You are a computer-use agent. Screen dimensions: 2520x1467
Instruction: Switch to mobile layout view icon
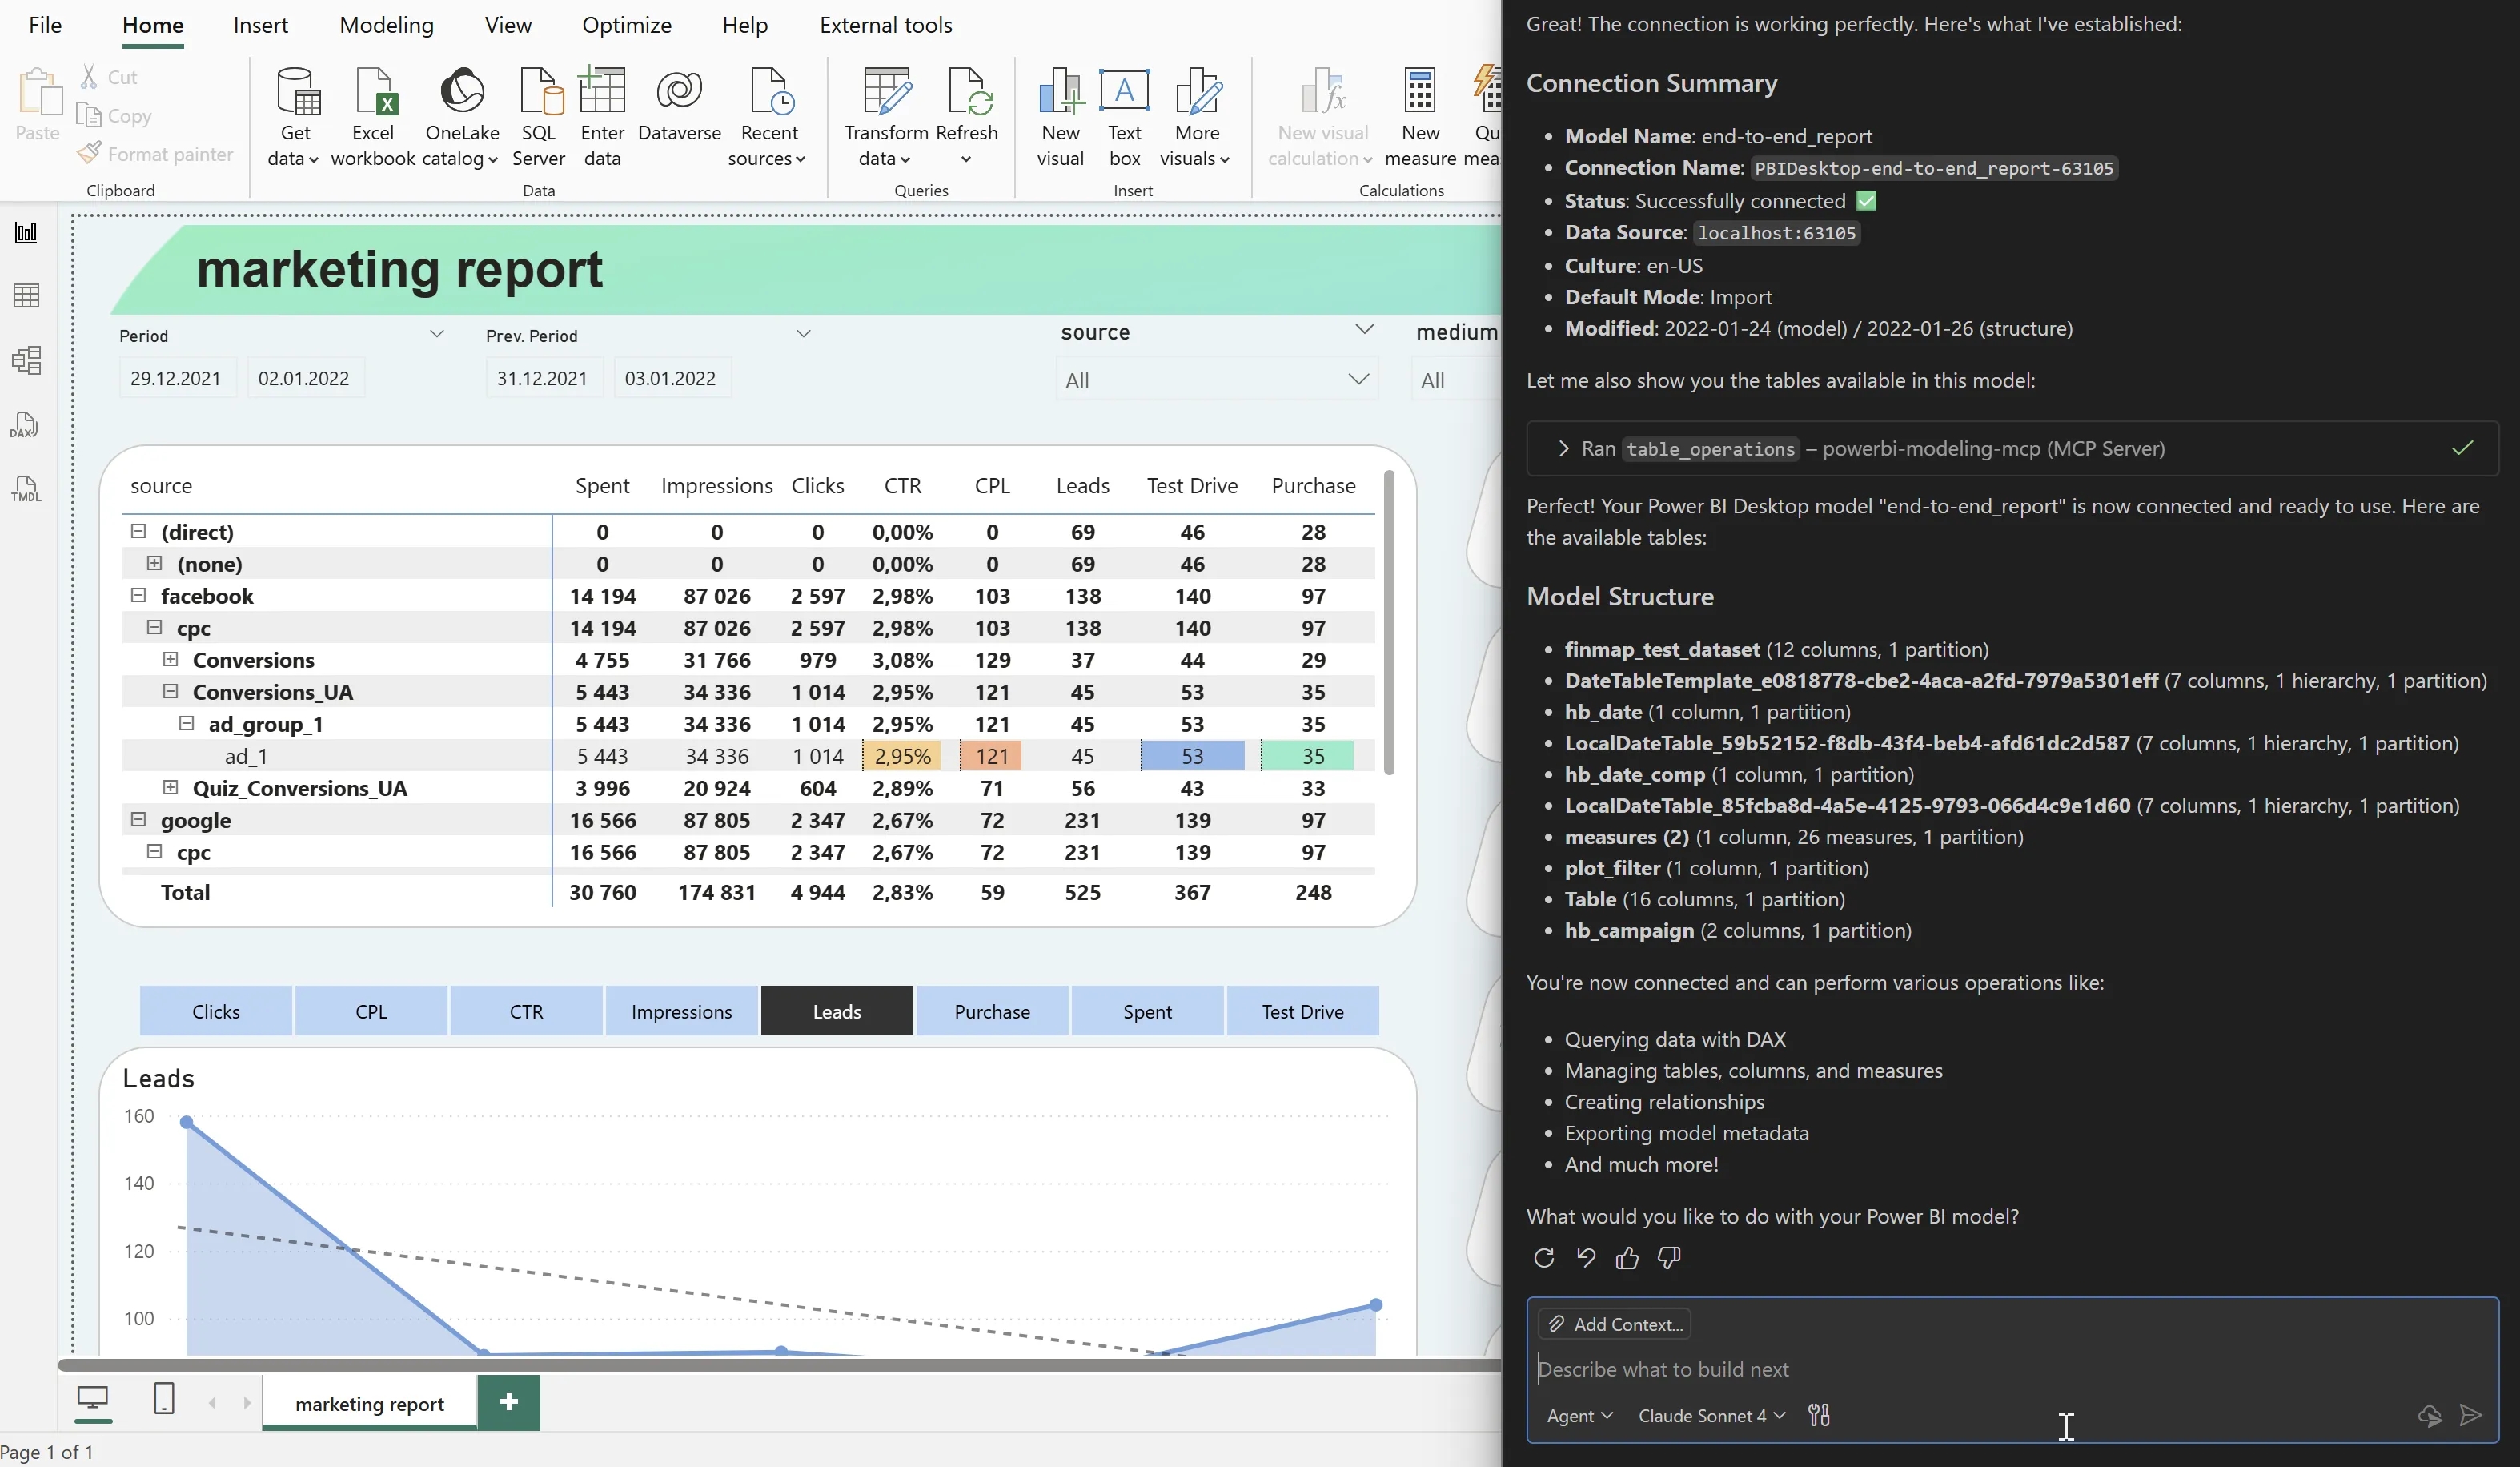pos(164,1399)
